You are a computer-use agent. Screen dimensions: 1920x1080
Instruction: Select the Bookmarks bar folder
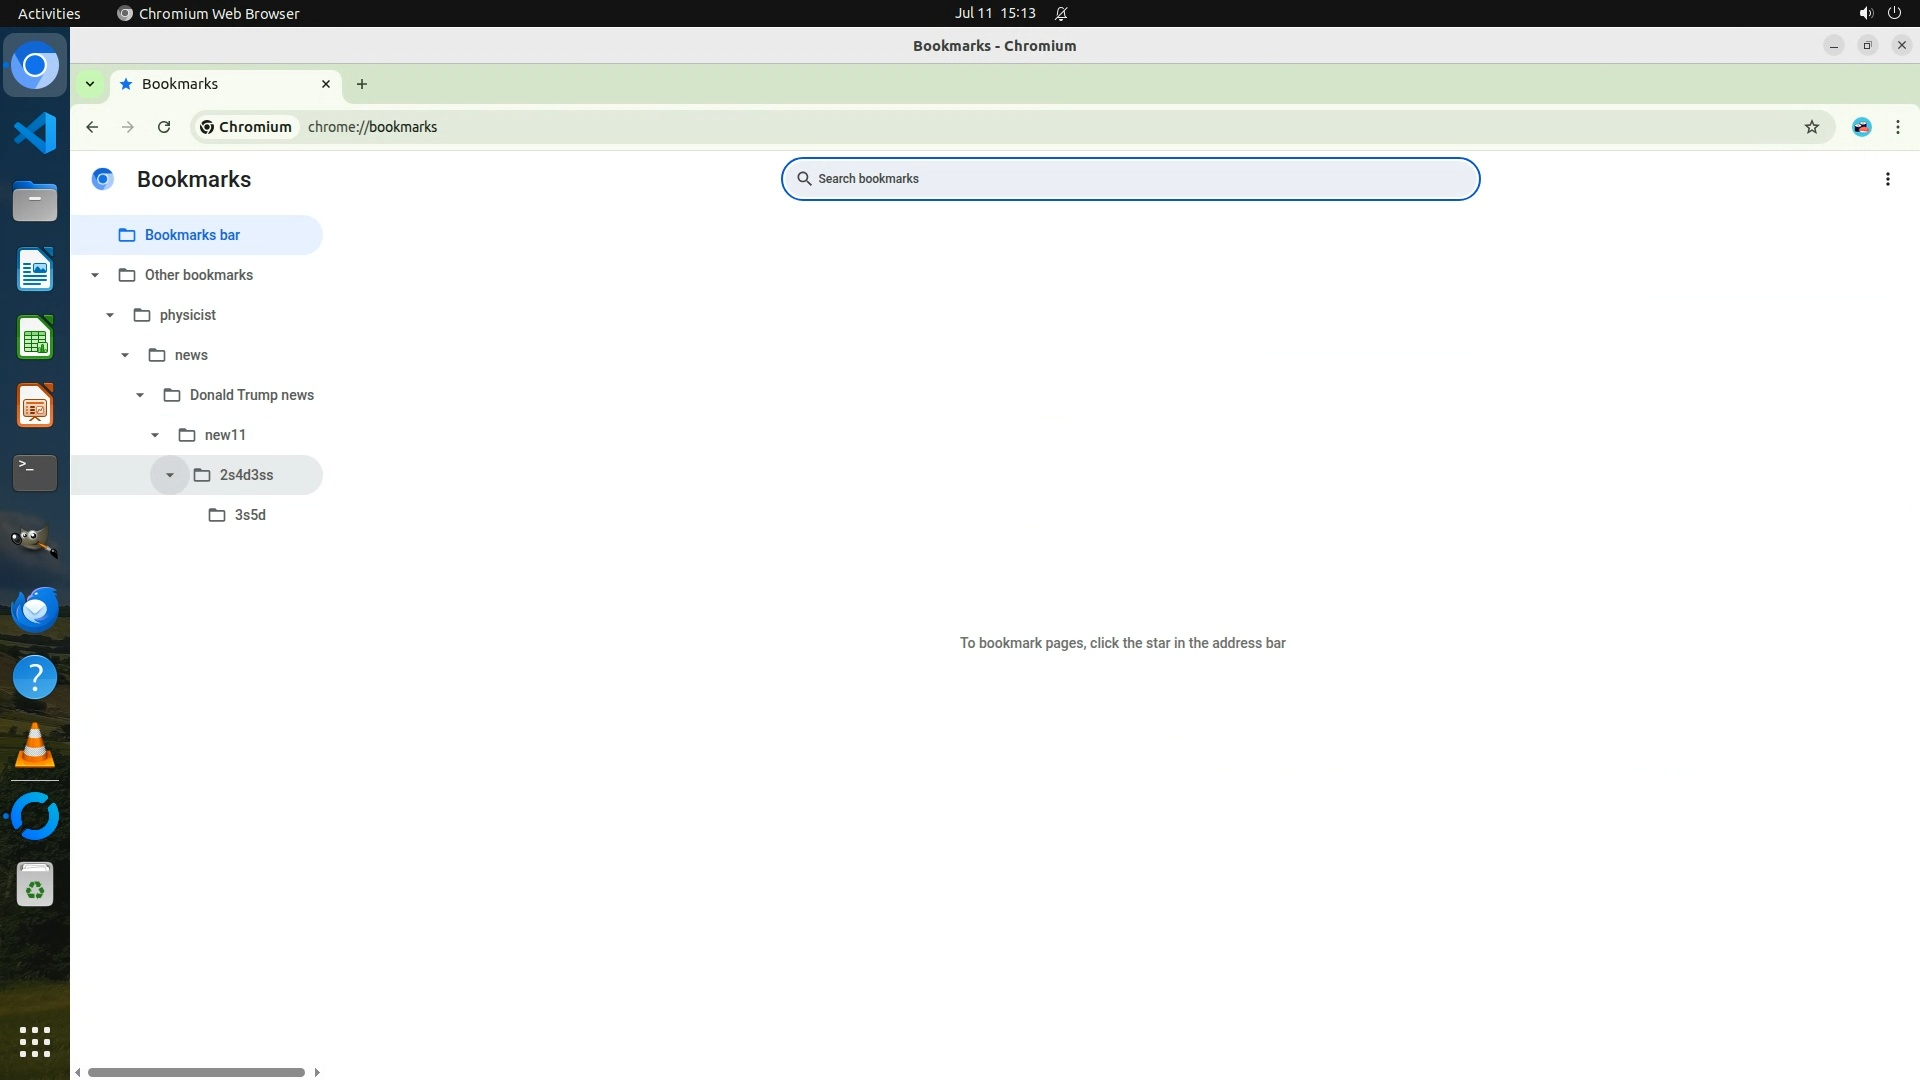(192, 235)
